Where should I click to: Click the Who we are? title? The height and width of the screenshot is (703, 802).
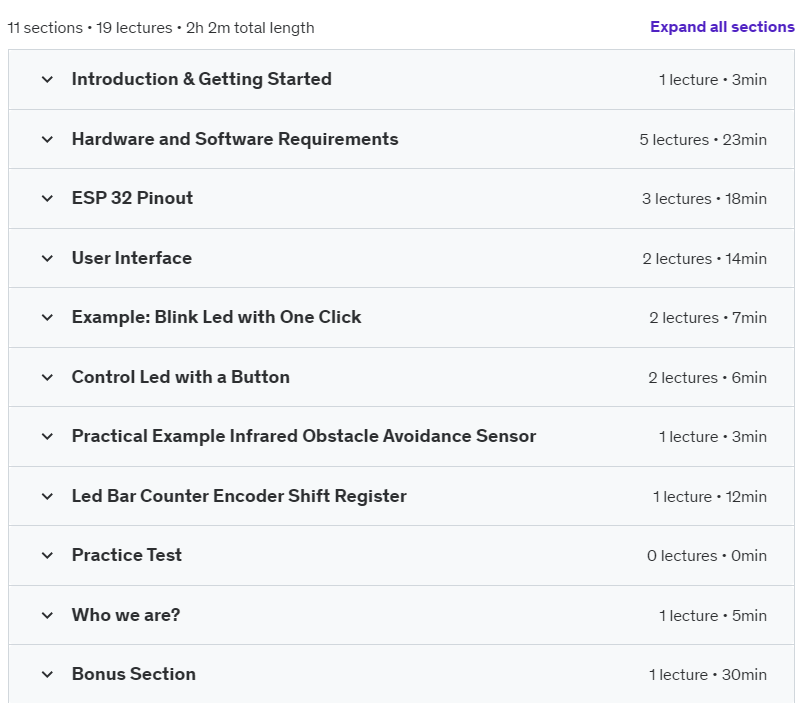tap(126, 614)
